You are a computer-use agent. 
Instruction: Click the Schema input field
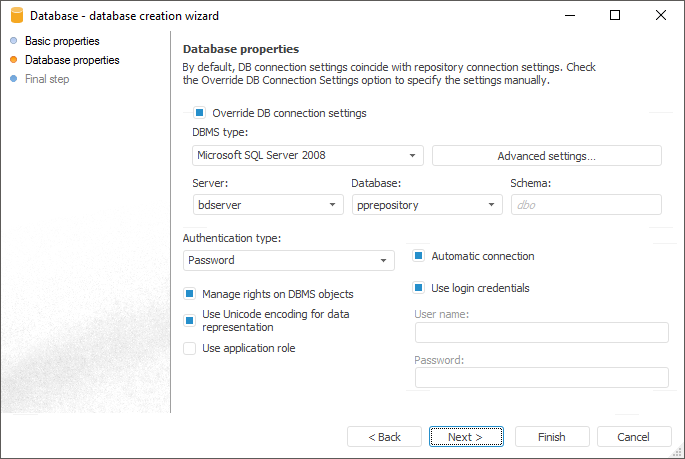[586, 205]
